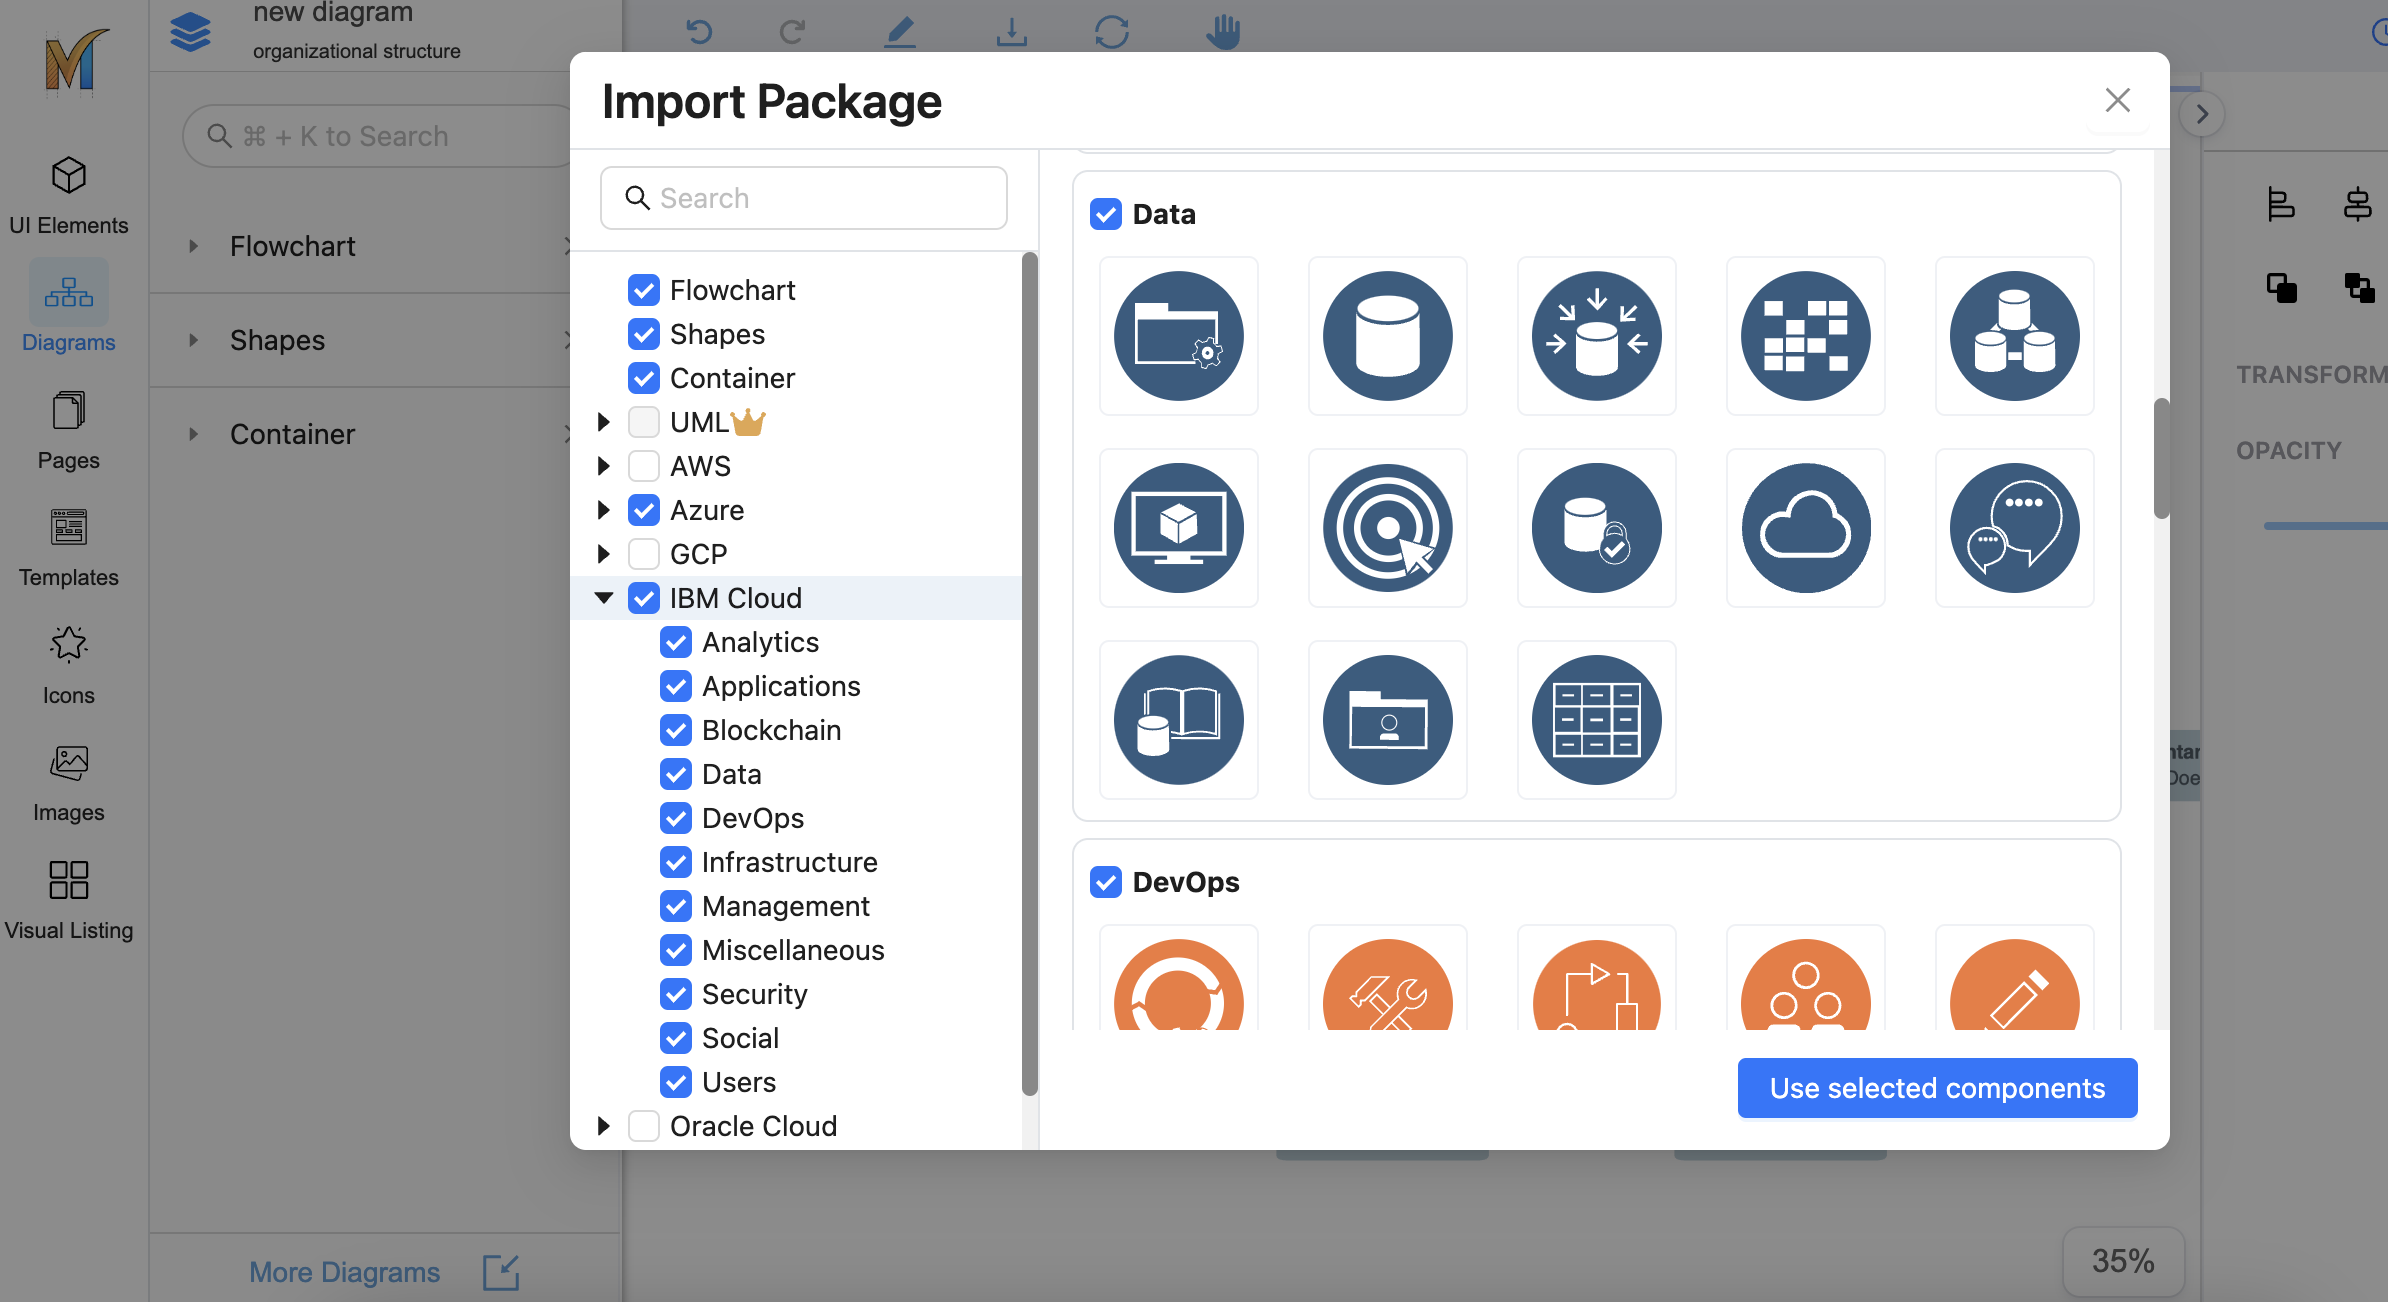Screen dimensions: 2388x1302
Task: Close the Import Package dialog
Action: pyautogui.click(x=2117, y=100)
